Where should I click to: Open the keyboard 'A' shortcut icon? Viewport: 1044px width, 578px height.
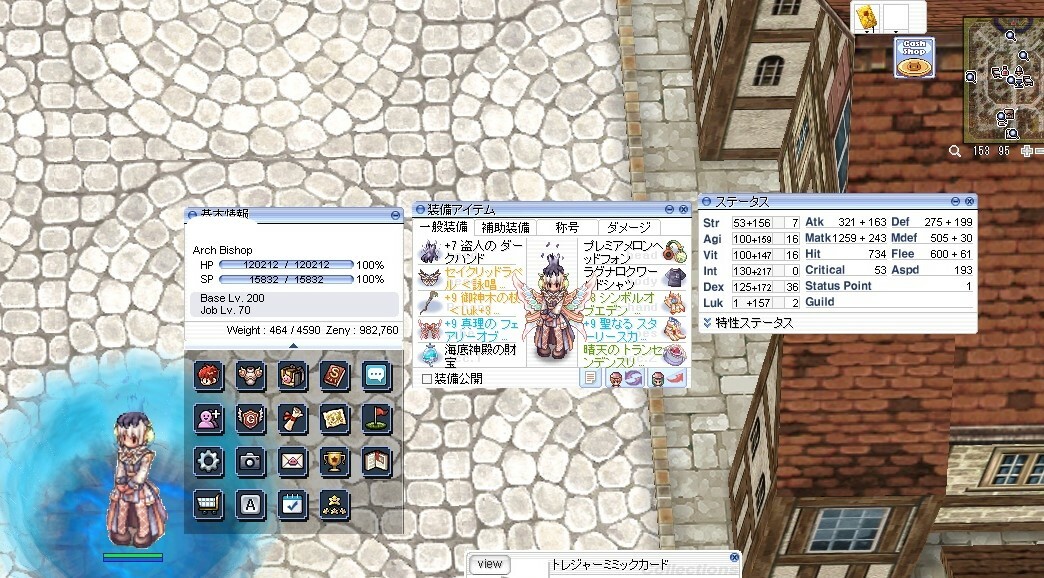tap(250, 504)
